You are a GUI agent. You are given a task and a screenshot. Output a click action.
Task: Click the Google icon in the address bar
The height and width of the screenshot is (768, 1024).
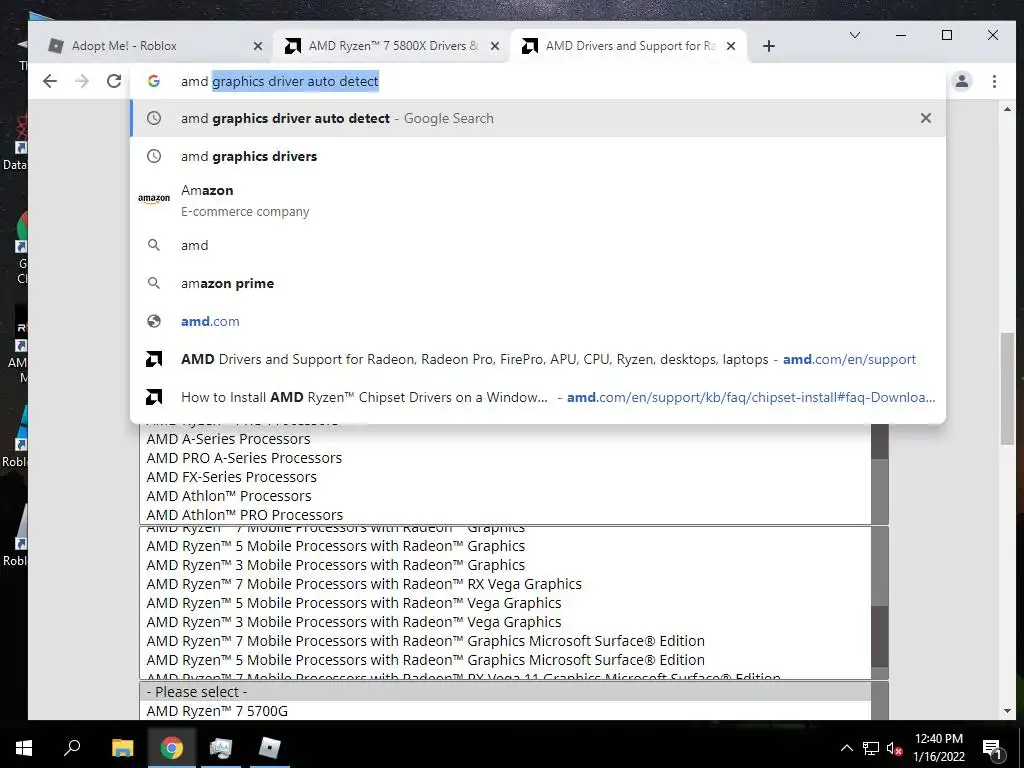click(153, 81)
